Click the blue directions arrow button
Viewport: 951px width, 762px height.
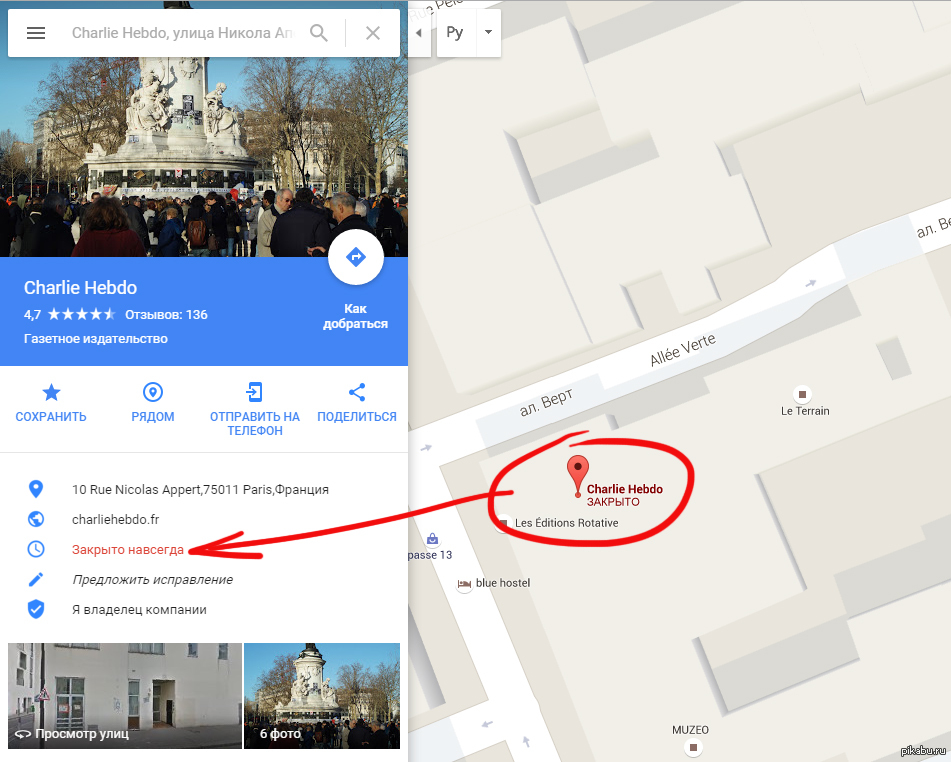355,258
